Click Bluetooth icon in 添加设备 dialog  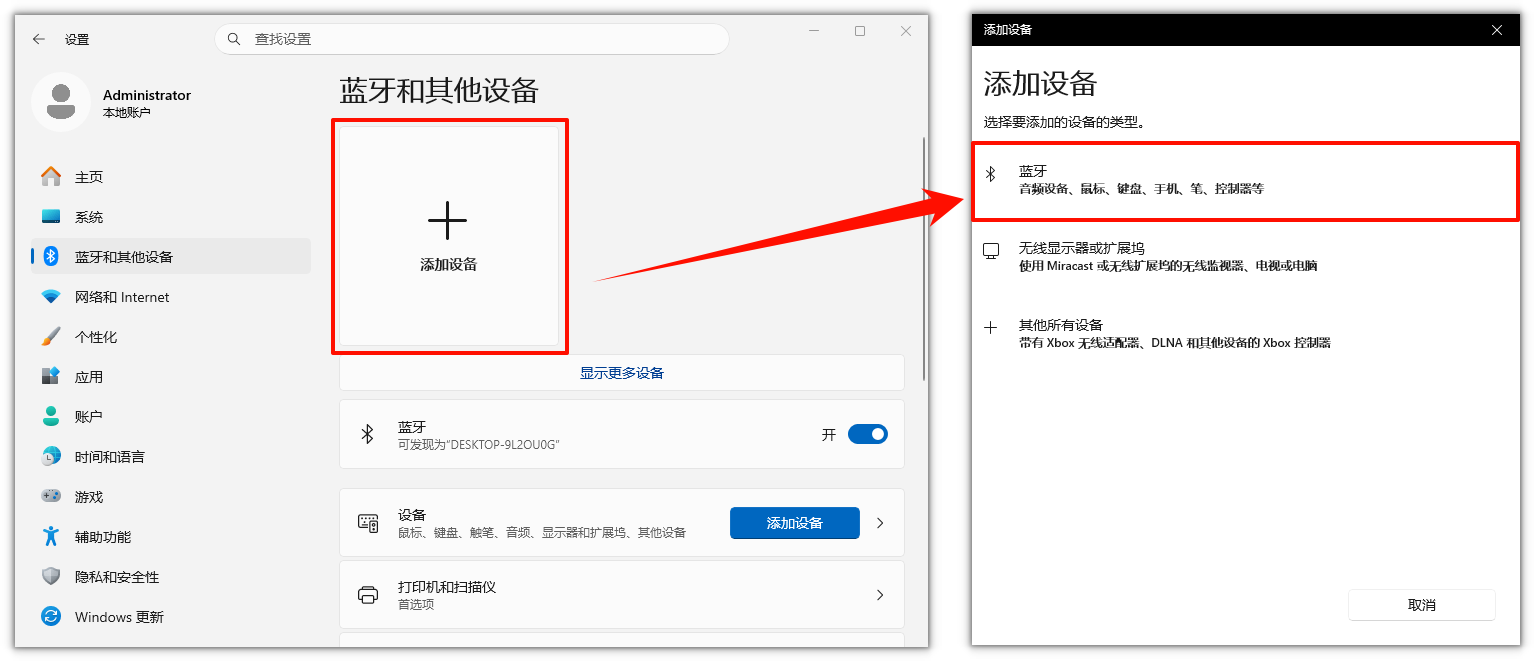tap(991, 174)
